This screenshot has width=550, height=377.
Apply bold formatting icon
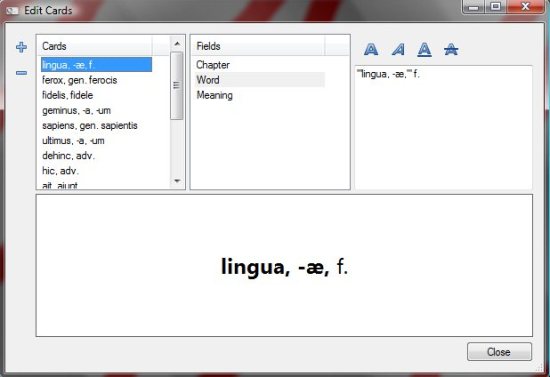click(x=371, y=49)
